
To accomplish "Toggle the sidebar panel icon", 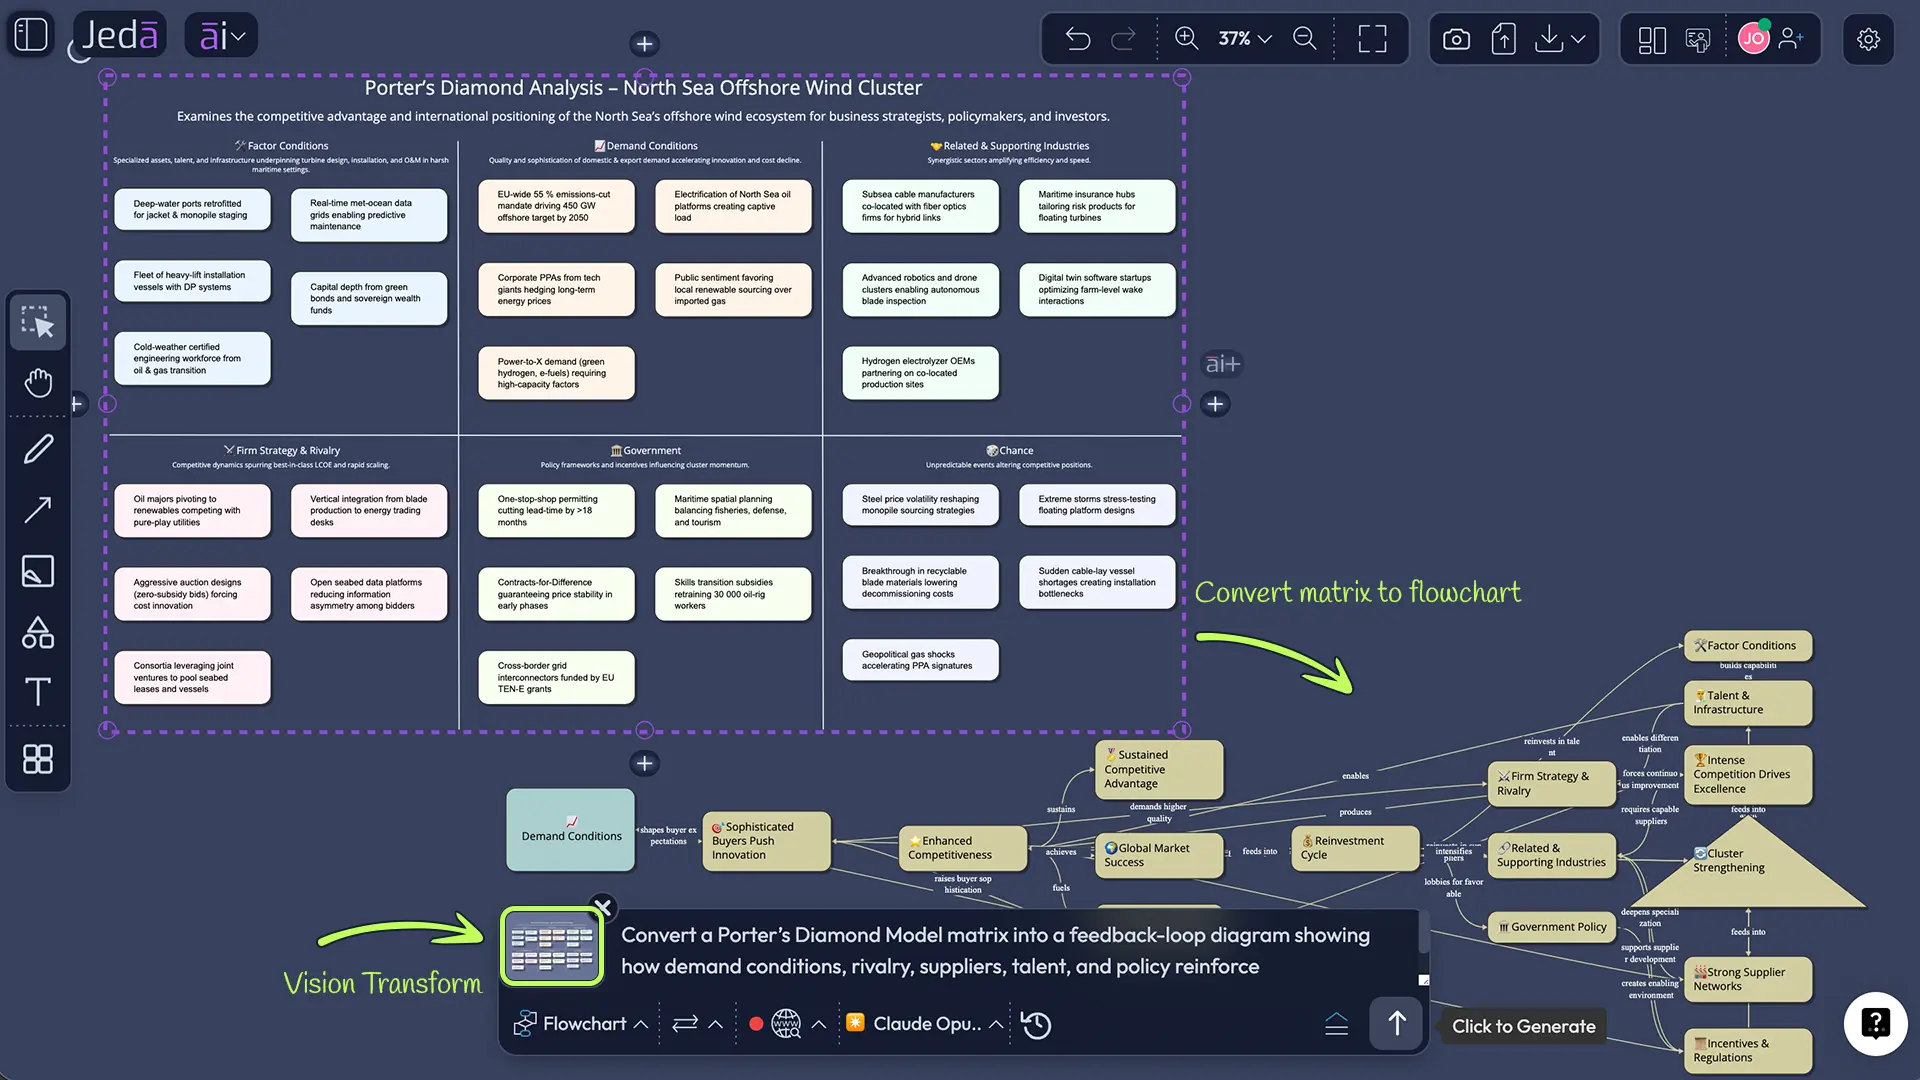I will (x=31, y=35).
